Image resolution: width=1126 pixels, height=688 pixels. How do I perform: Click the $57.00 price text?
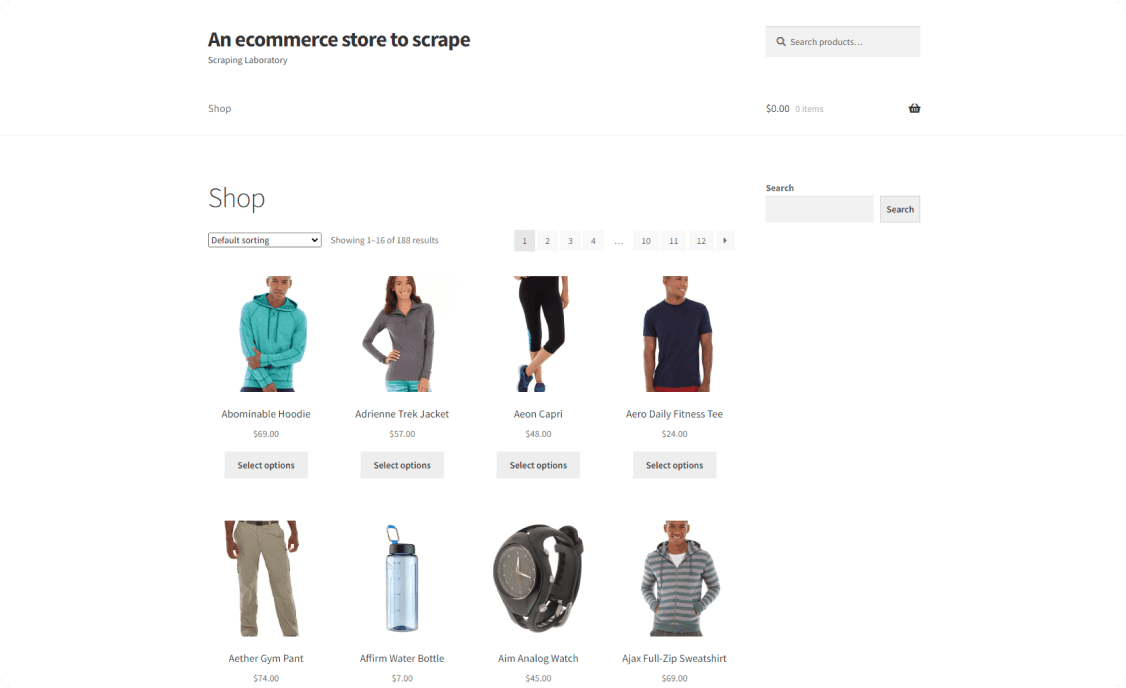[402, 434]
